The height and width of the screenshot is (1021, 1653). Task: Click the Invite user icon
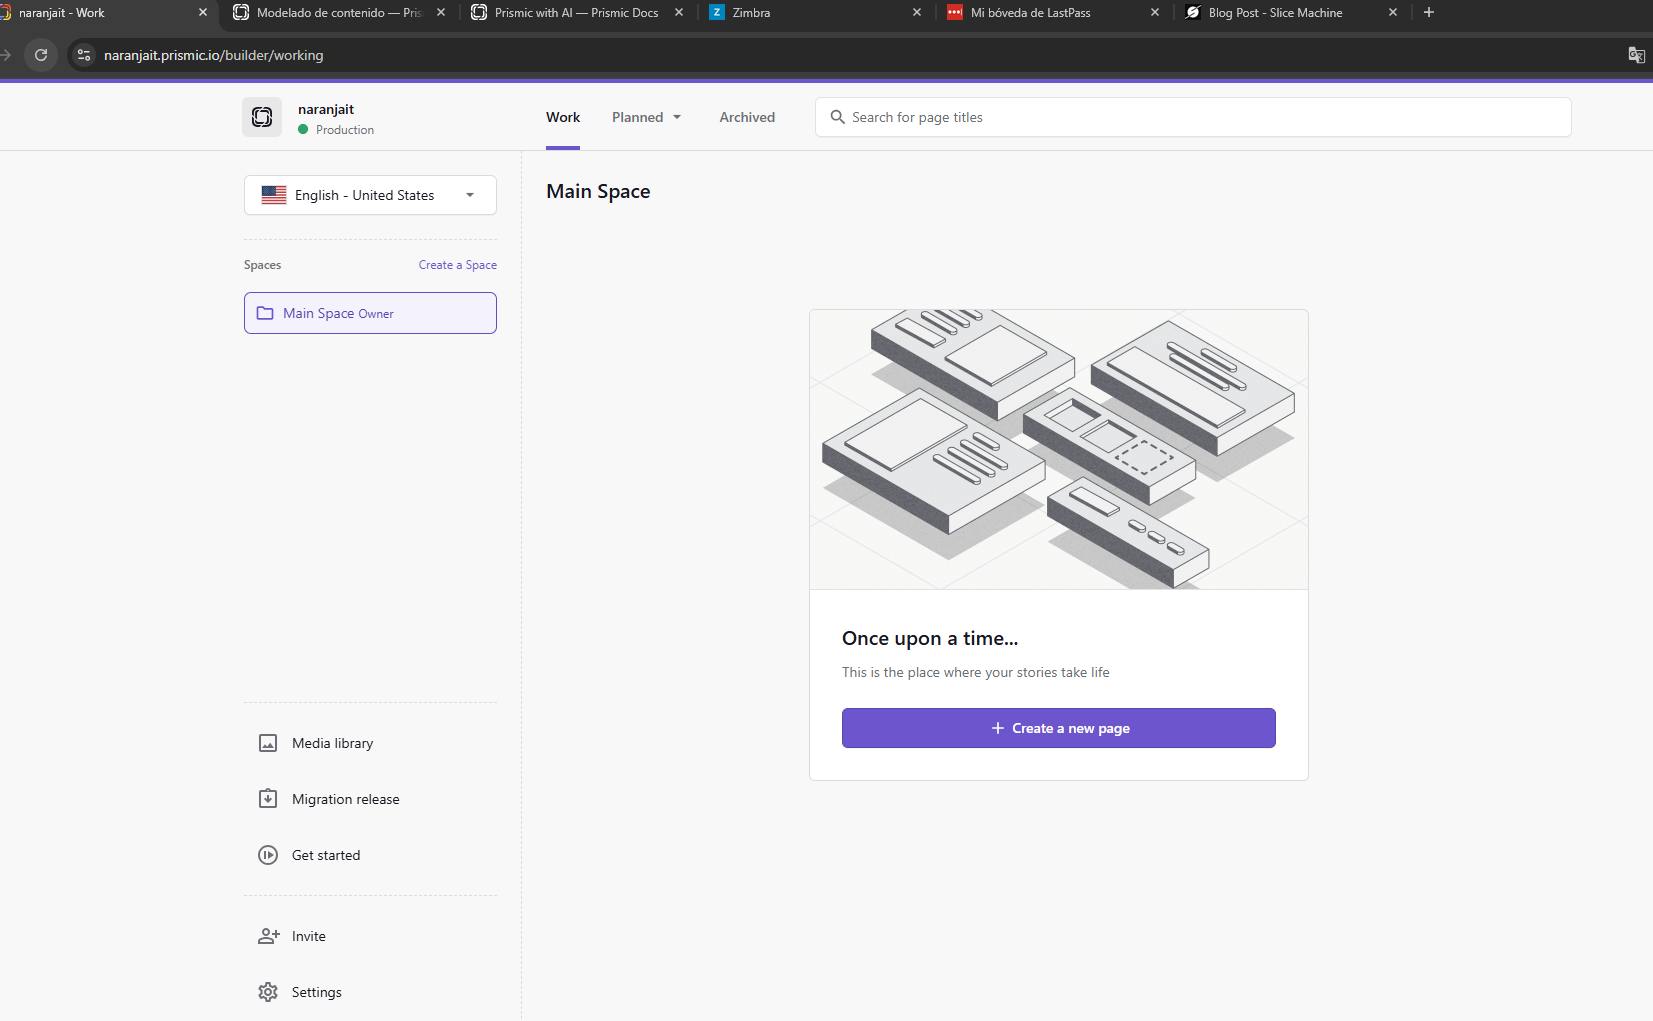click(268, 936)
